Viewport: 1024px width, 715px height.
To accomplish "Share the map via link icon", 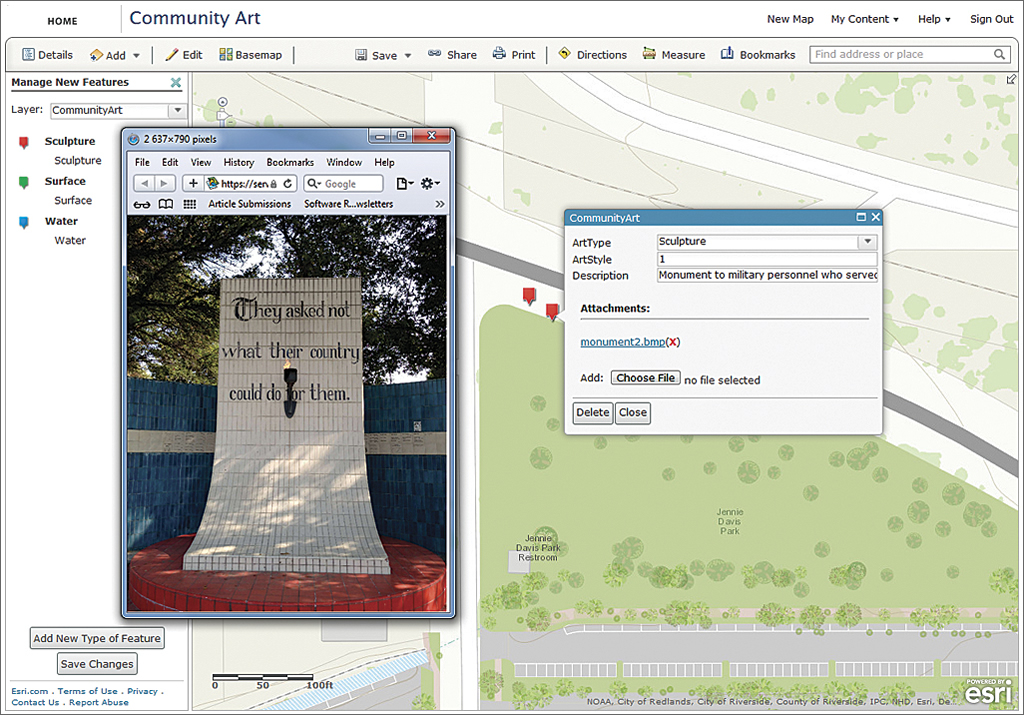I will (x=434, y=54).
